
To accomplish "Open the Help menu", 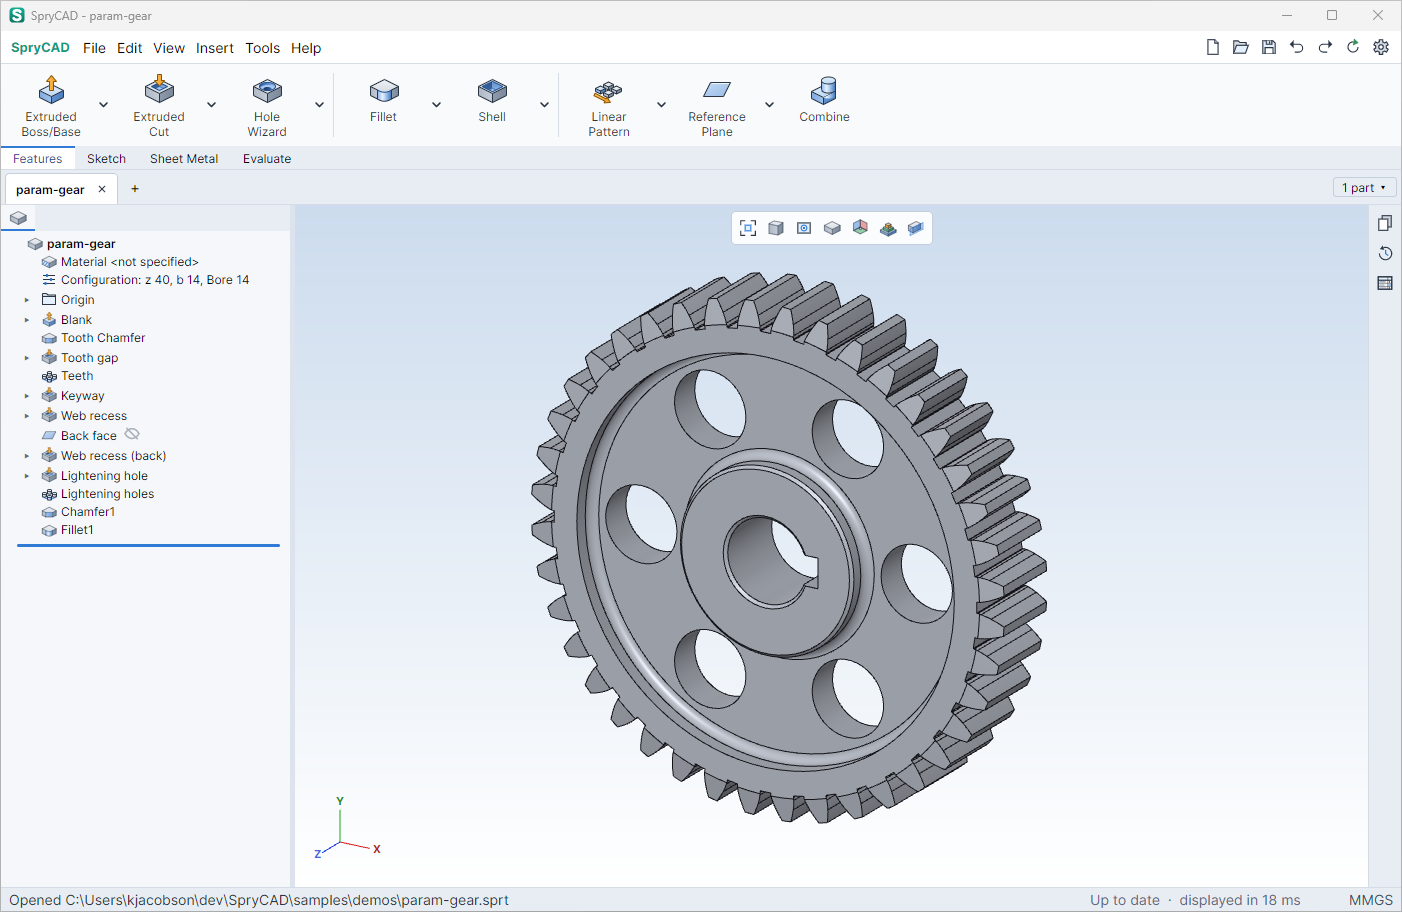I will pyautogui.click(x=306, y=48).
